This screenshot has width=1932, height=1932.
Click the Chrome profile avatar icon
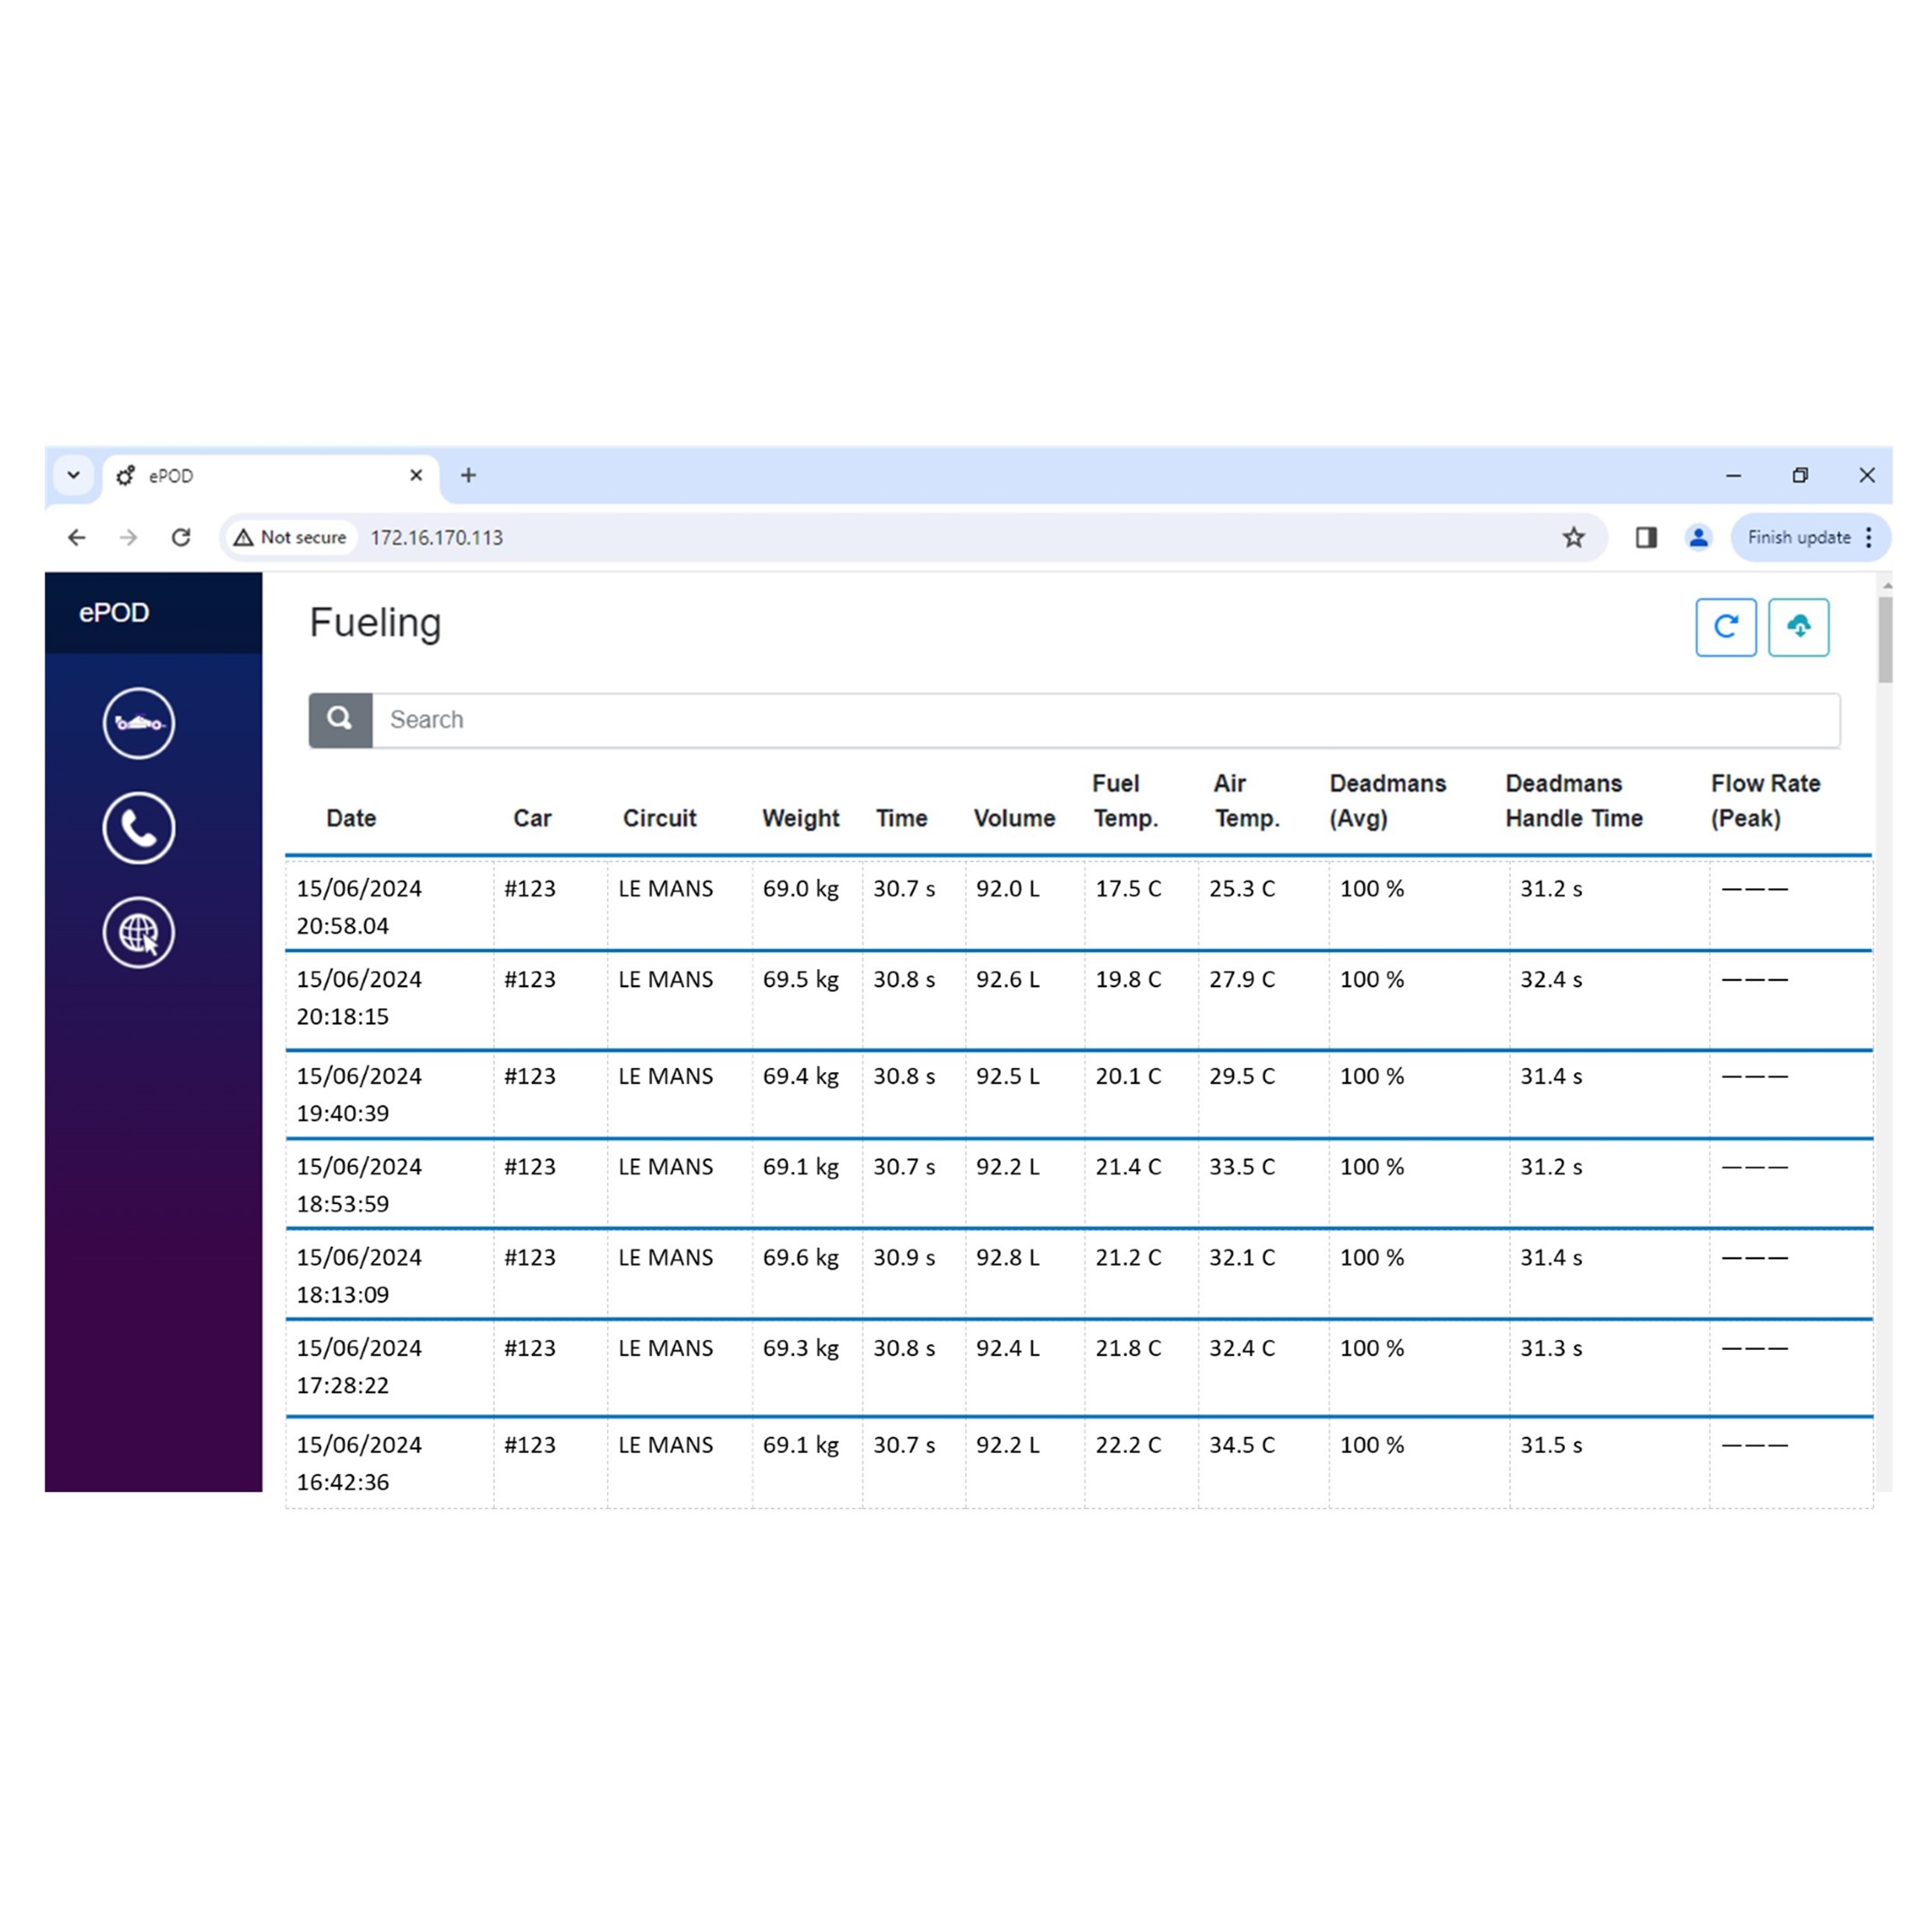(1698, 537)
